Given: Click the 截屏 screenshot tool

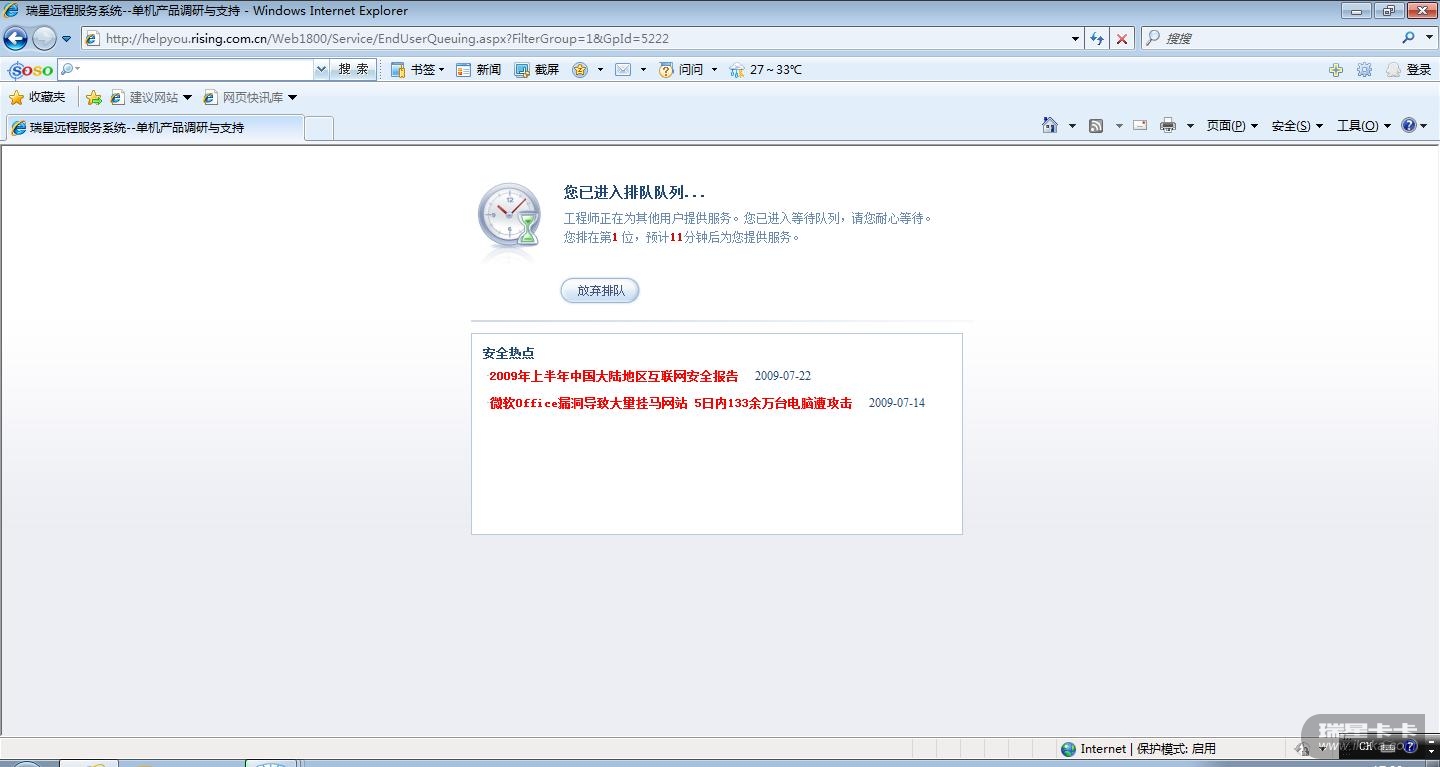Looking at the screenshot, I should [x=537, y=70].
